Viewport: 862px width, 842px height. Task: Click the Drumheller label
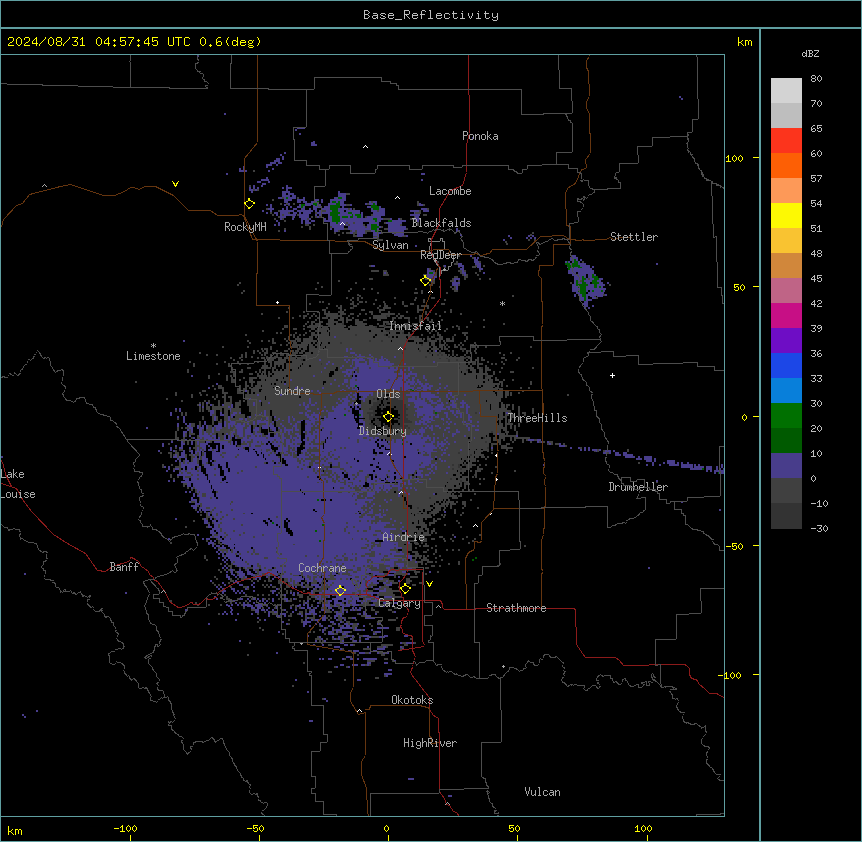(638, 487)
